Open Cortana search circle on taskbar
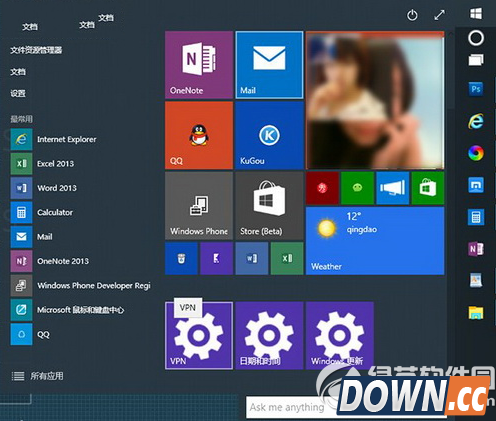 476,38
